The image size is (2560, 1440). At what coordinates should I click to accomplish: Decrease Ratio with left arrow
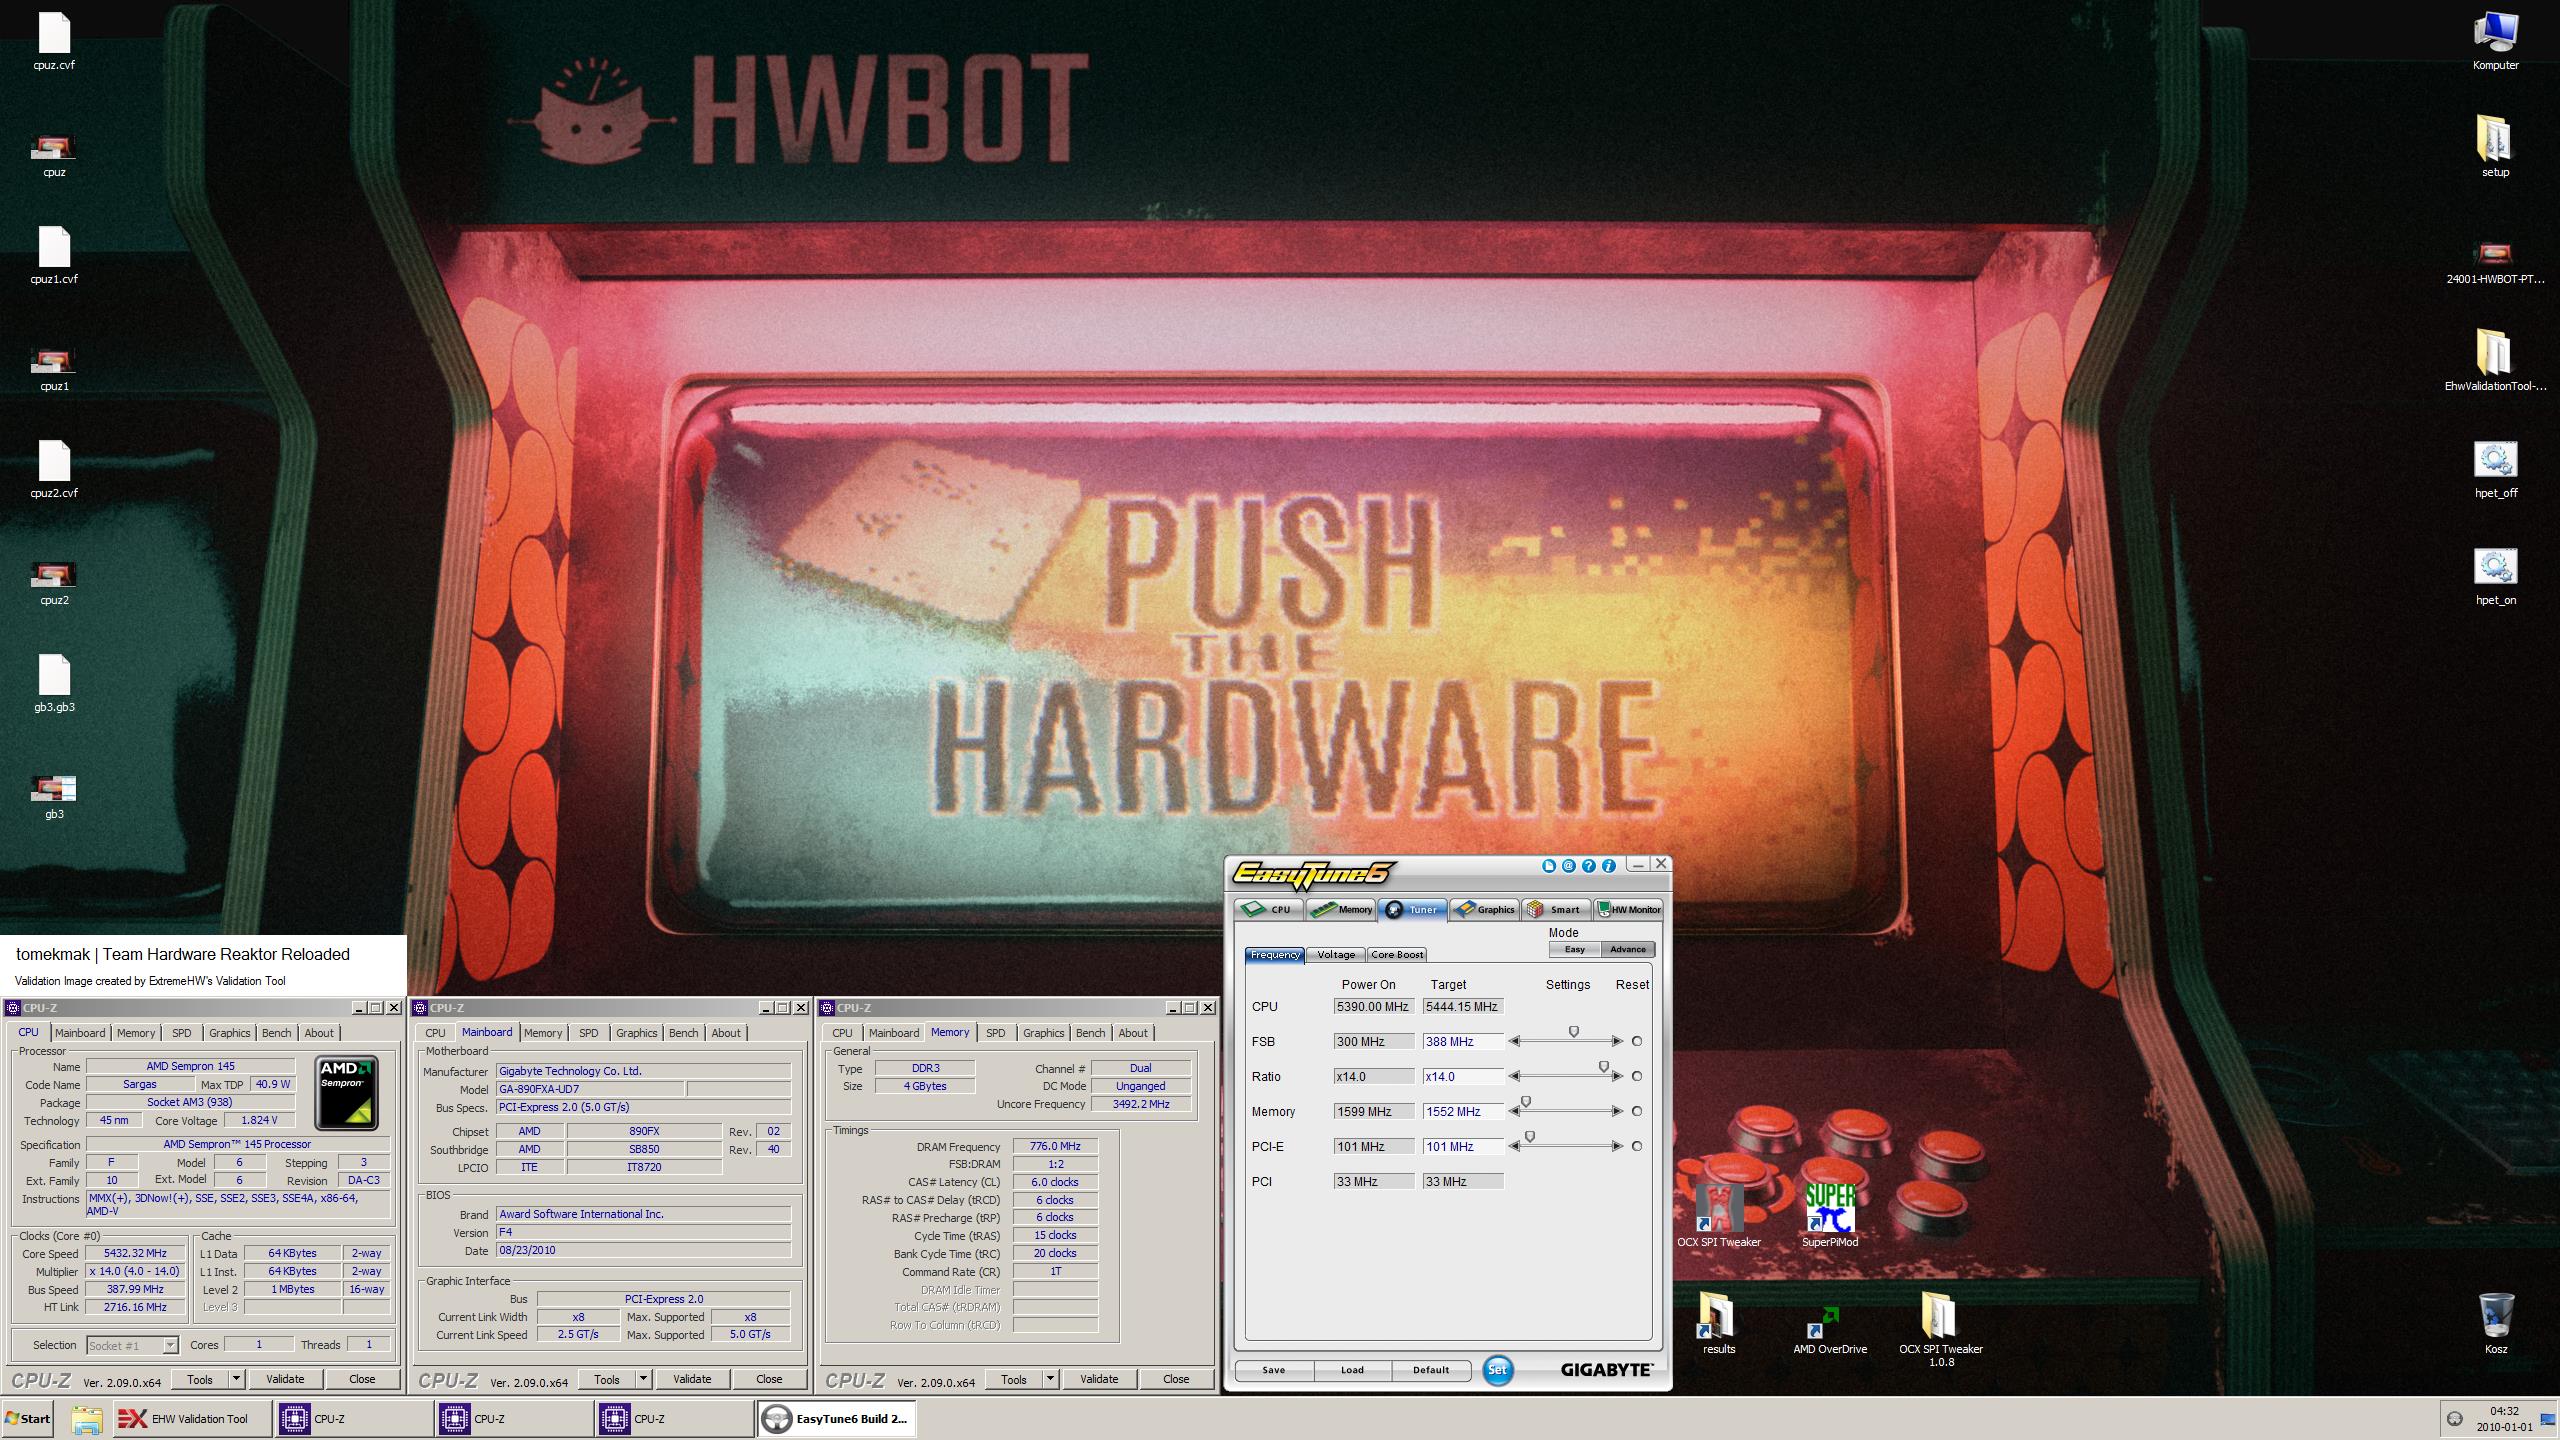[x=1515, y=1076]
